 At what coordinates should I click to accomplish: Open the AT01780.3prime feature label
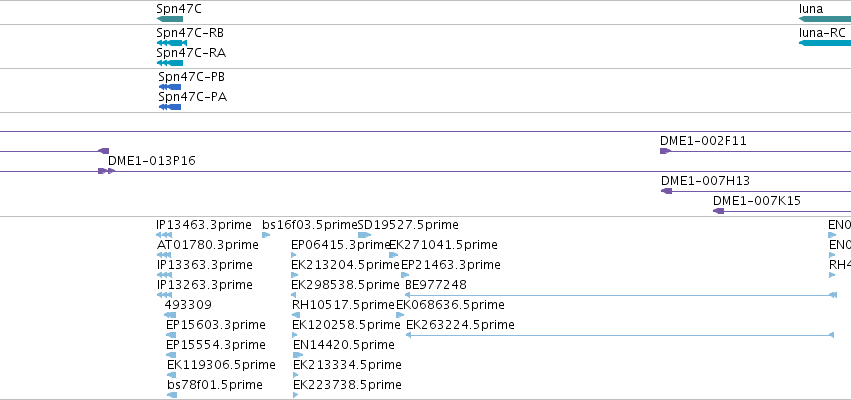(207, 245)
